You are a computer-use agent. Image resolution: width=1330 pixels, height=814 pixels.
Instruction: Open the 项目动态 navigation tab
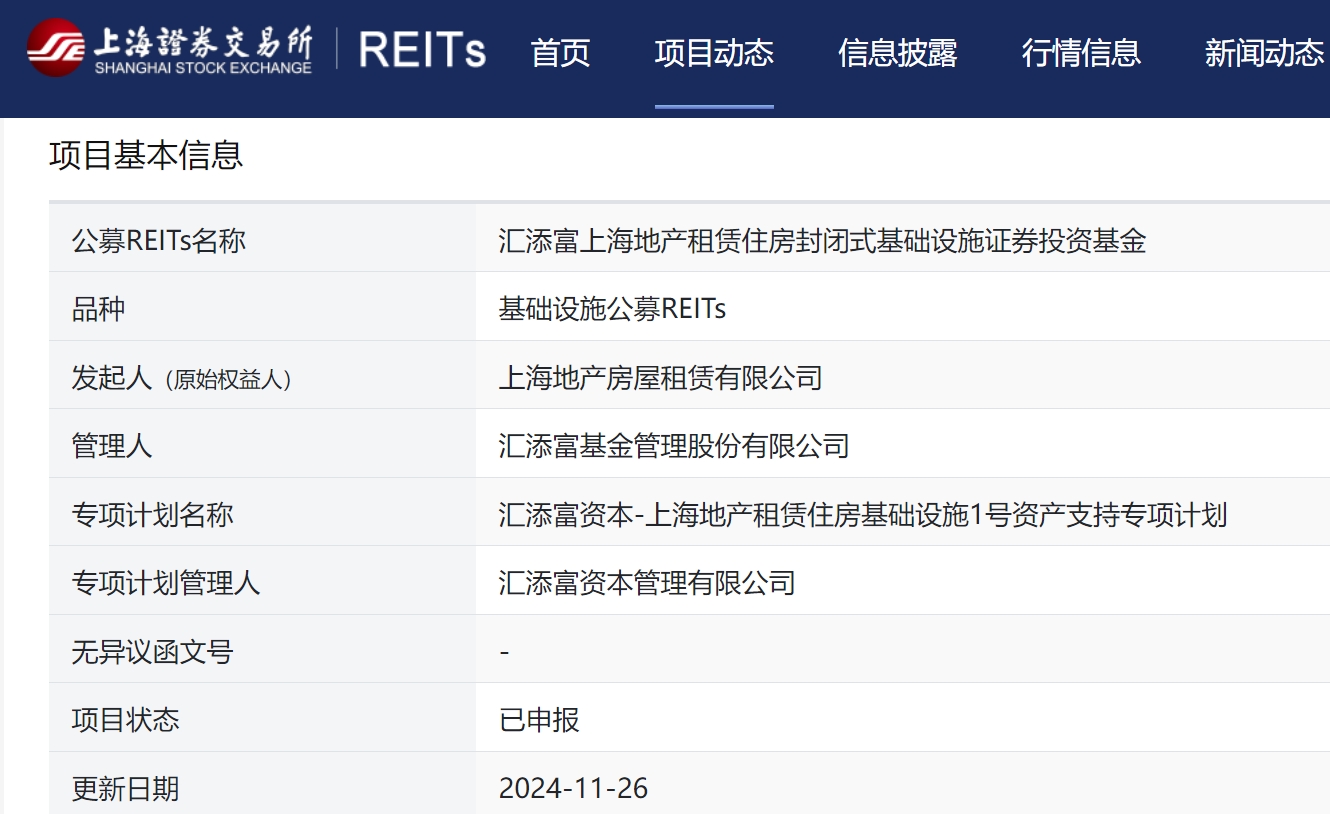pos(714,52)
